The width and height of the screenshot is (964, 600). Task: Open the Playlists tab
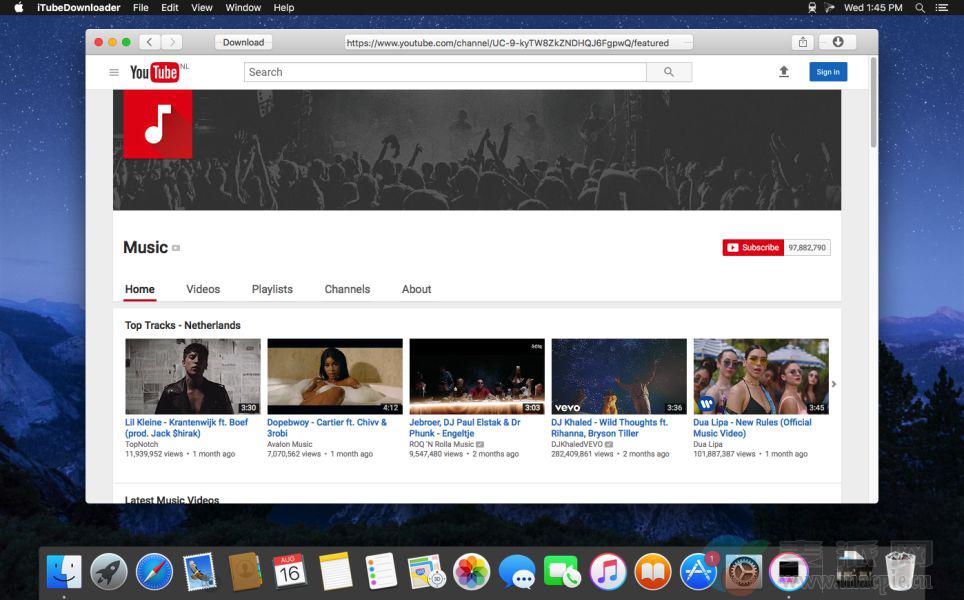coord(272,289)
